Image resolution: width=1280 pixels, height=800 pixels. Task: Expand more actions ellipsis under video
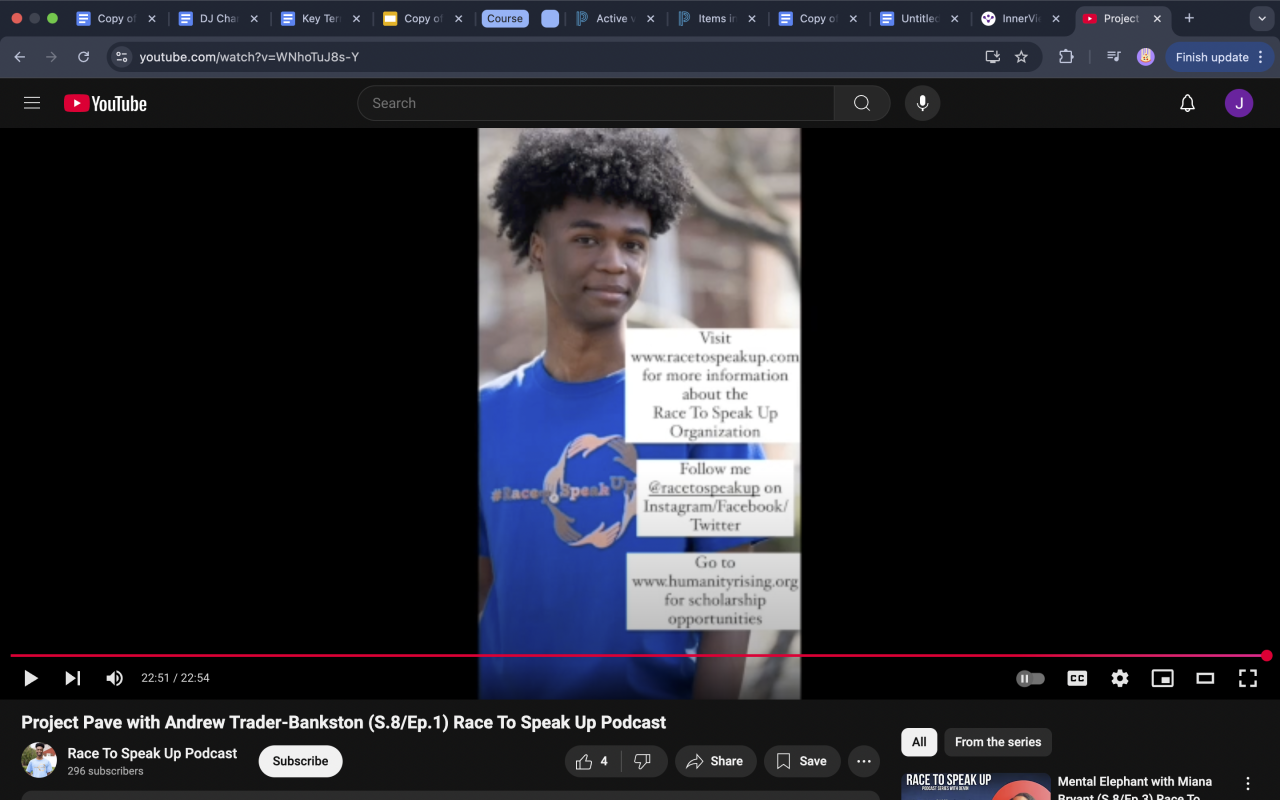click(864, 761)
